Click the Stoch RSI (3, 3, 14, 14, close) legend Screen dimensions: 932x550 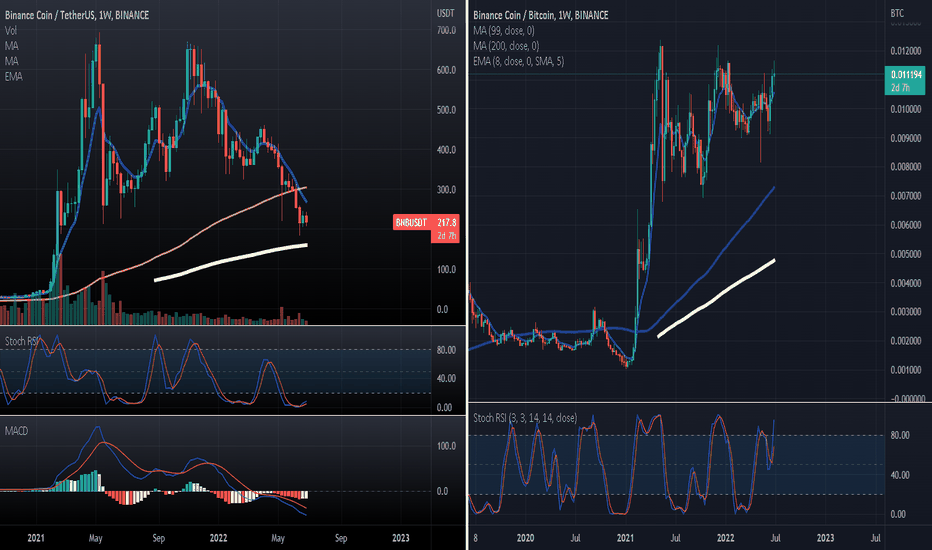[x=525, y=418]
